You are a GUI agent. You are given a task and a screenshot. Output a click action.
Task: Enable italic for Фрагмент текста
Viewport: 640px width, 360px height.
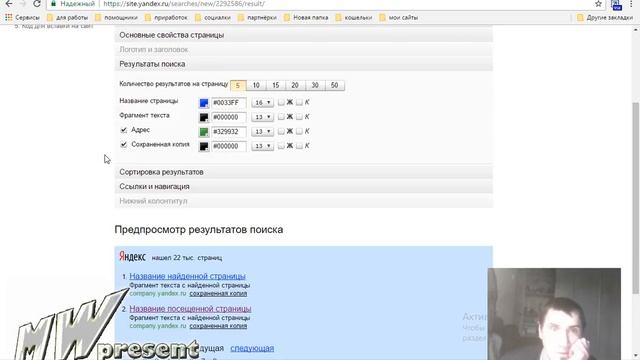299,117
